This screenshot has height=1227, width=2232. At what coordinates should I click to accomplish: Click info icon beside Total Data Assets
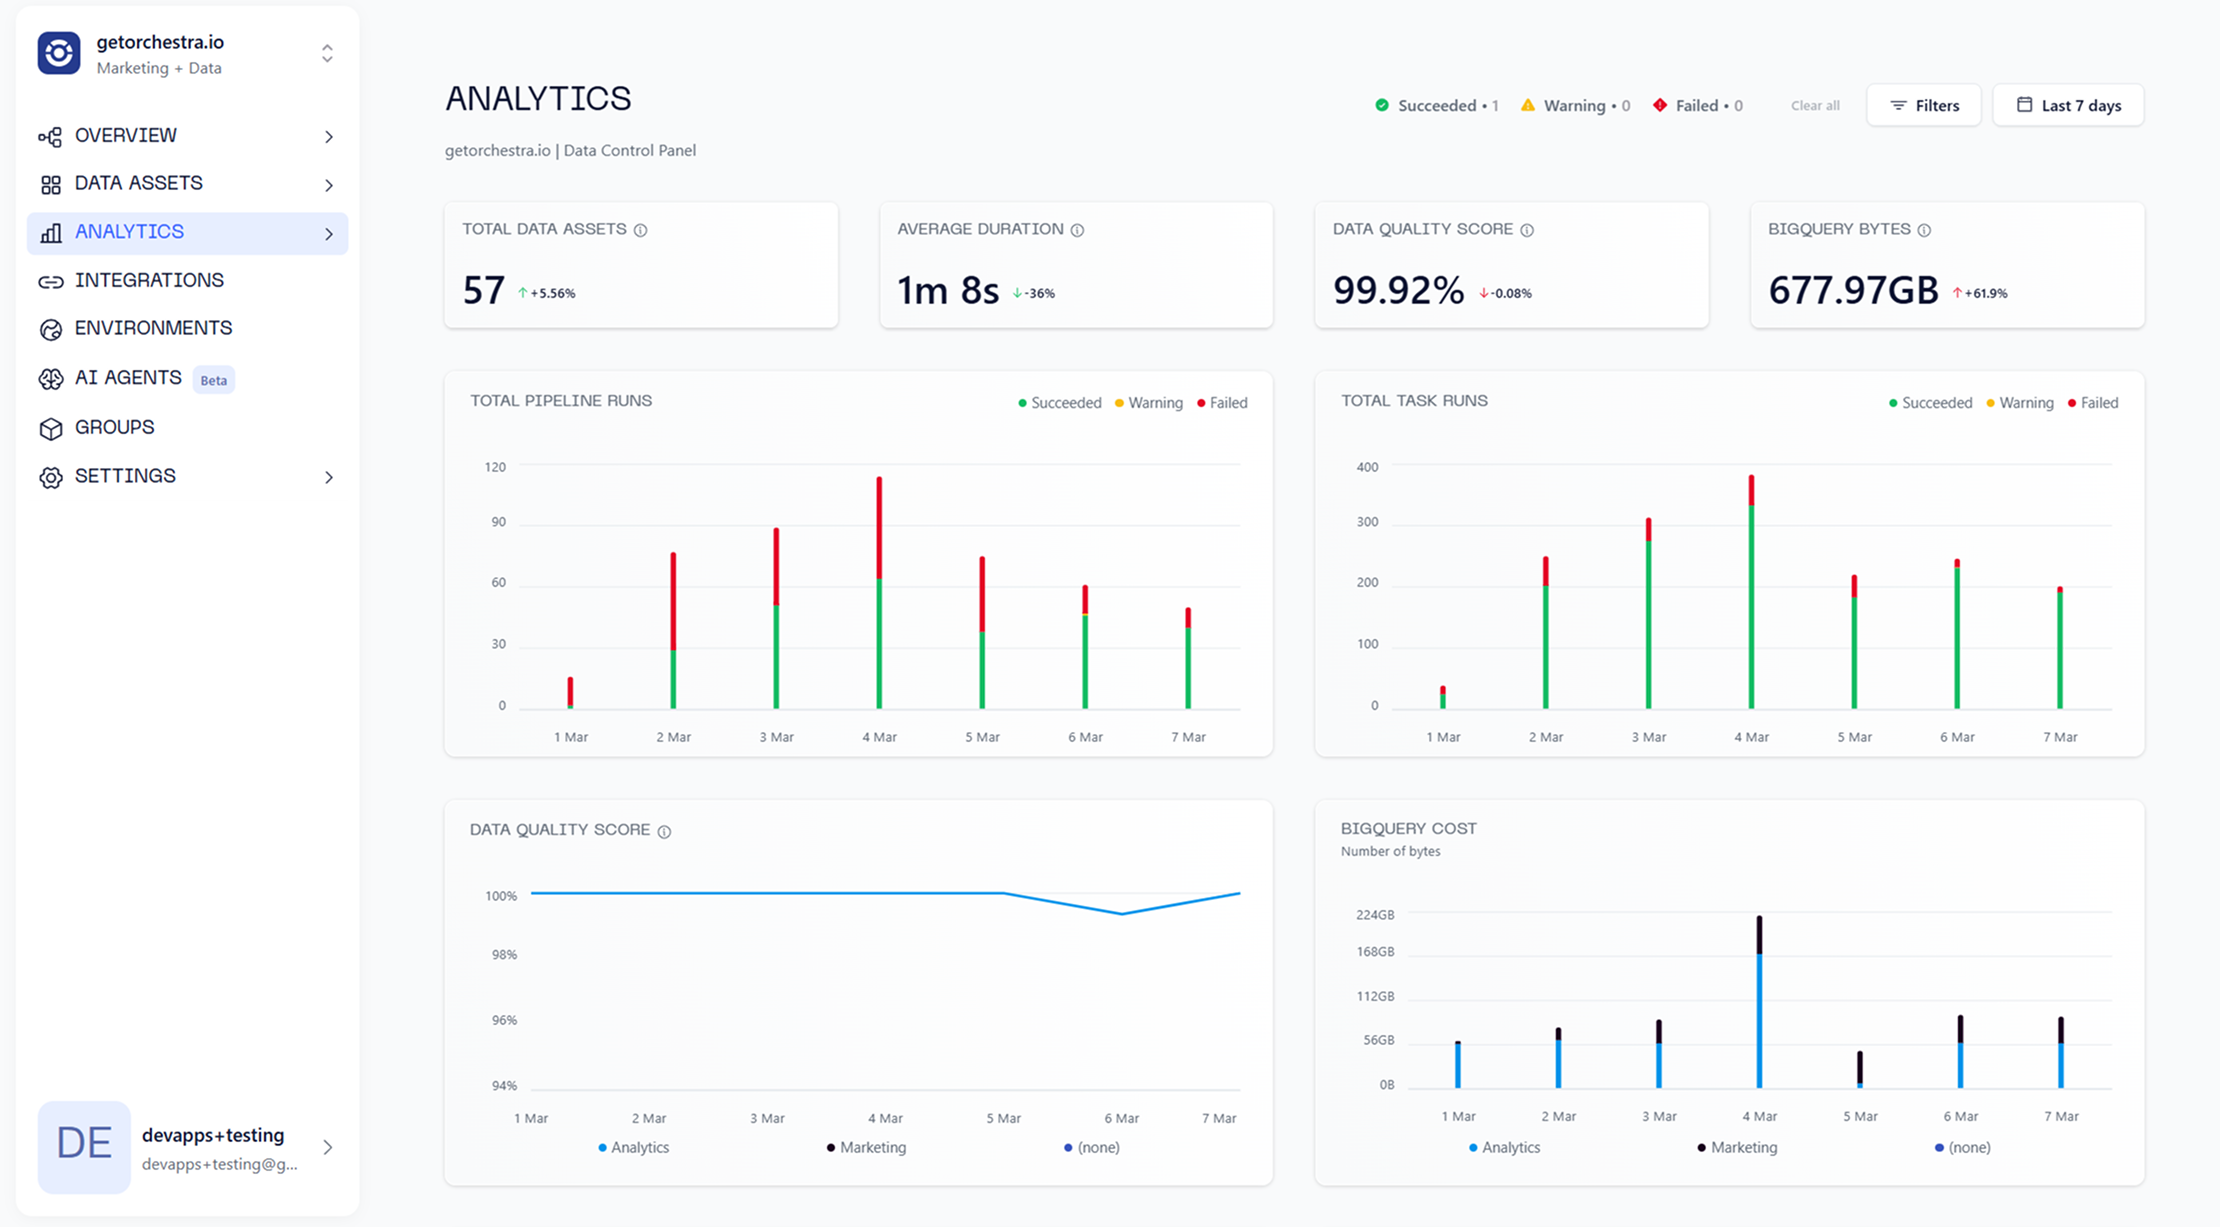(x=641, y=230)
